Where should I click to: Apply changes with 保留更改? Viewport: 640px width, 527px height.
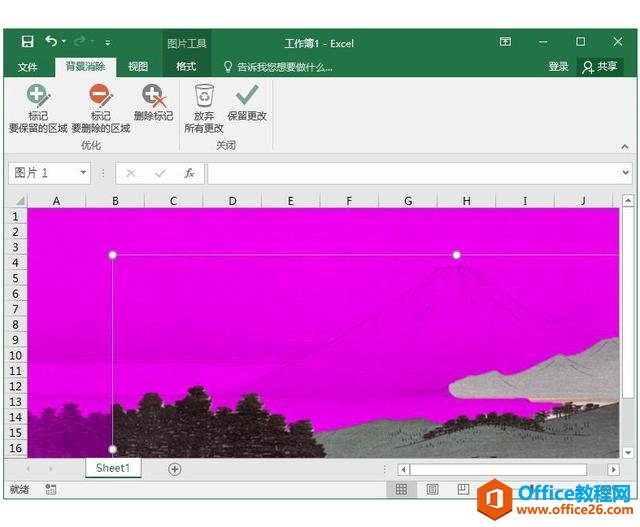[247, 103]
